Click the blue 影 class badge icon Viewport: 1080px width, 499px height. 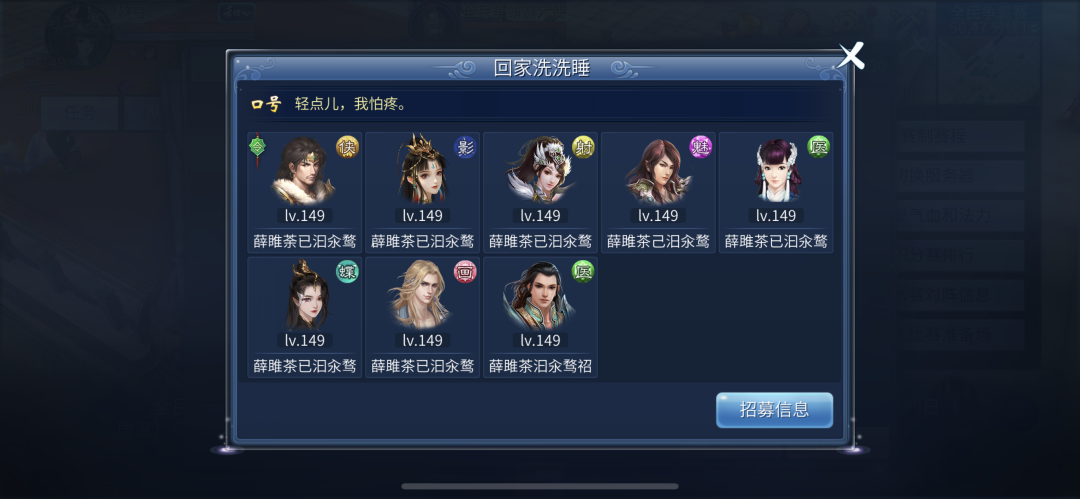[x=465, y=147]
